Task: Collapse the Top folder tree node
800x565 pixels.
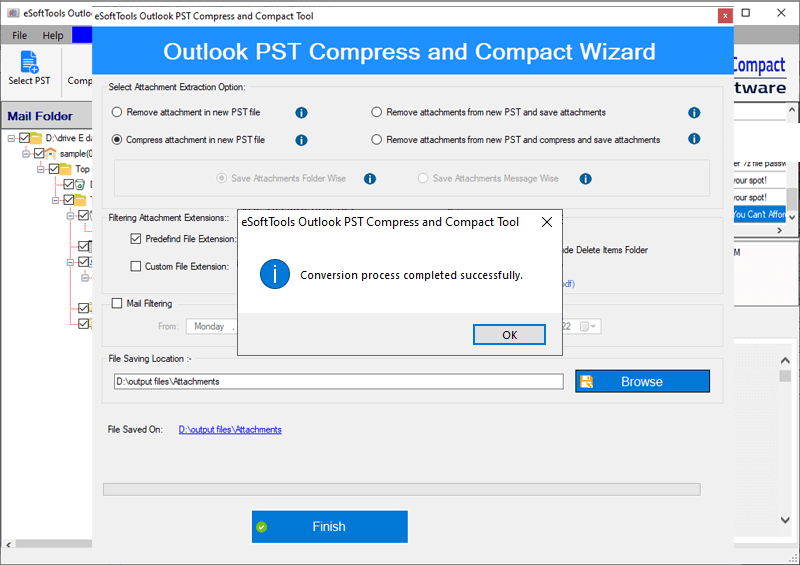Action: tap(41, 169)
